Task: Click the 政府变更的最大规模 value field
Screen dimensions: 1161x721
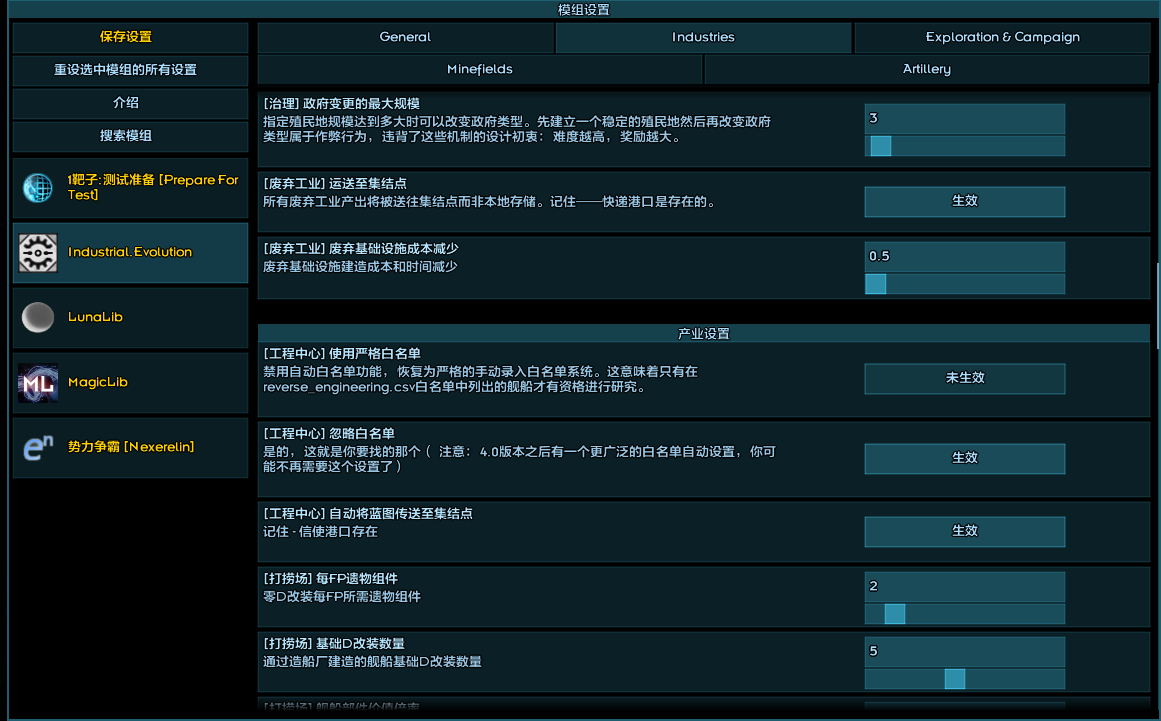Action: pos(964,118)
